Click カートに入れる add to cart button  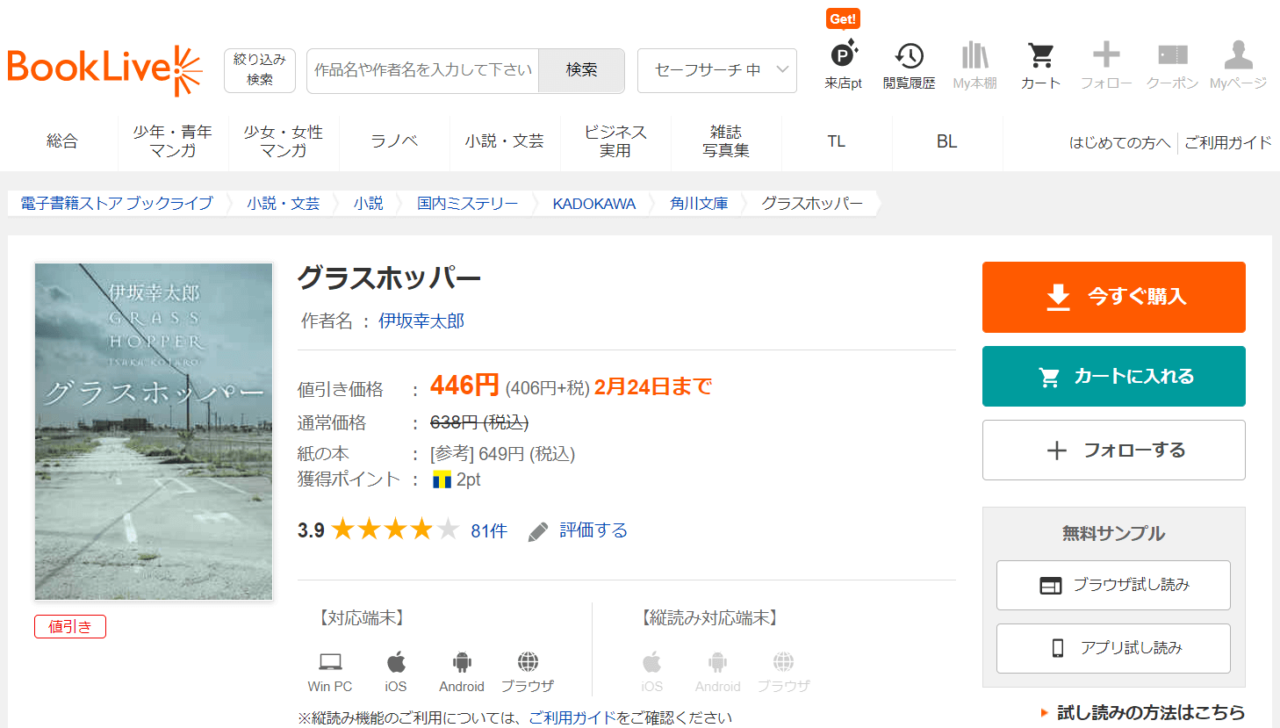tap(1114, 376)
